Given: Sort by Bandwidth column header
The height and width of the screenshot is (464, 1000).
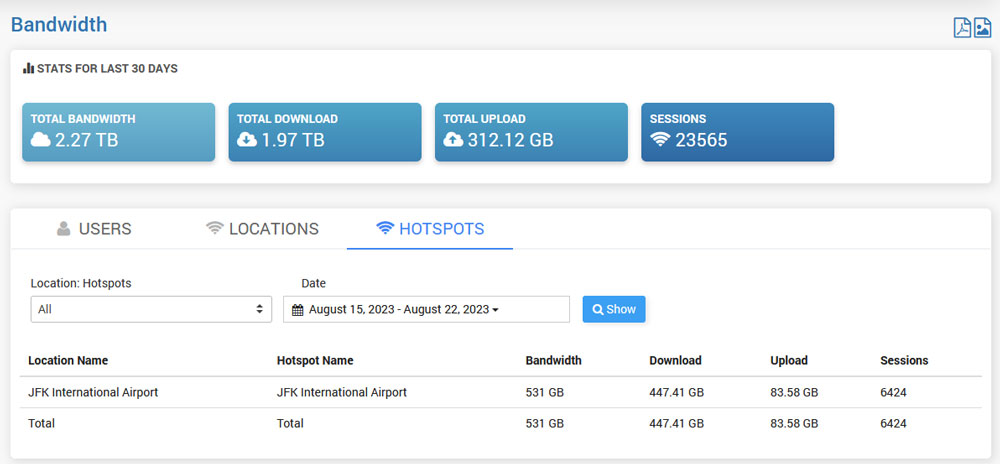Looking at the screenshot, I should [553, 360].
